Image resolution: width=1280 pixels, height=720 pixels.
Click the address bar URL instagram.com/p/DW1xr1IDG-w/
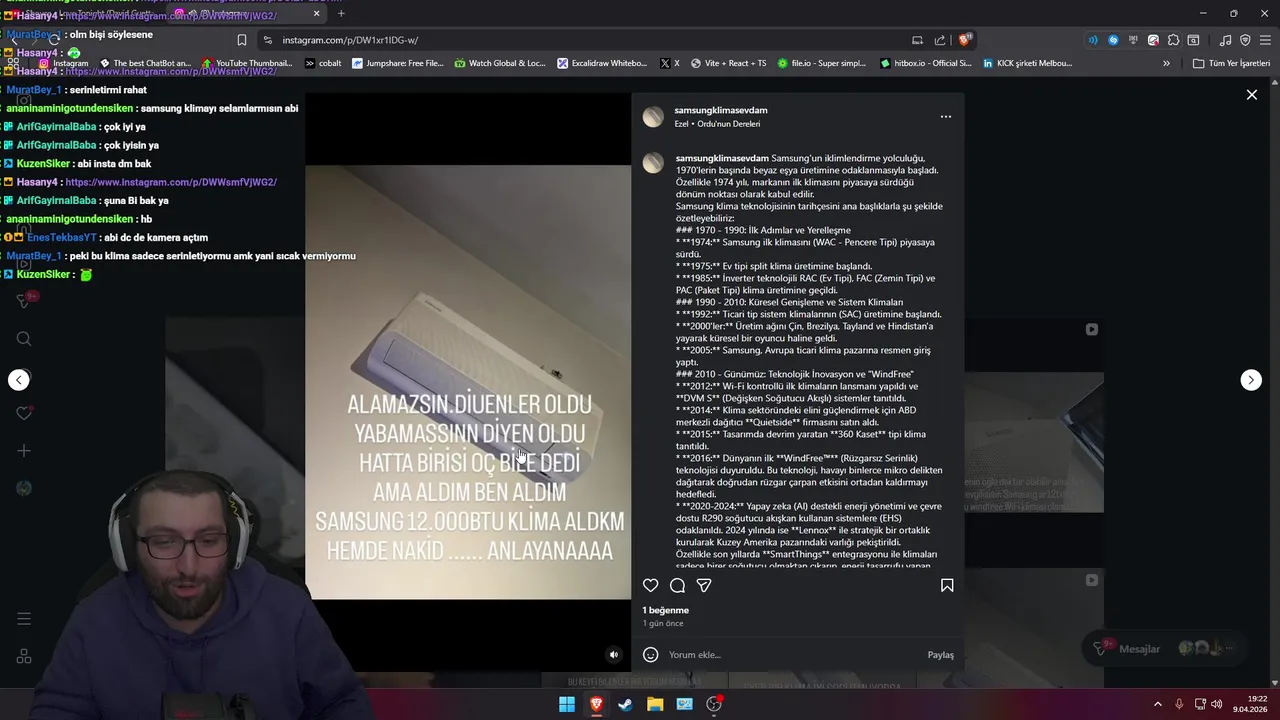(x=350, y=40)
